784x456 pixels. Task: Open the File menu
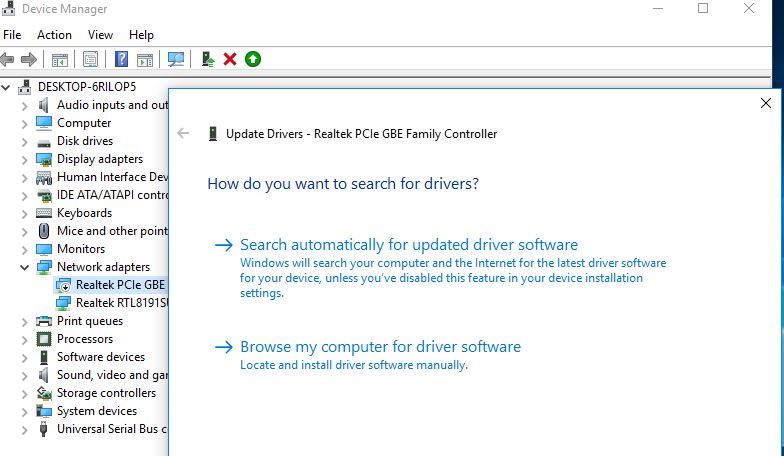point(12,34)
